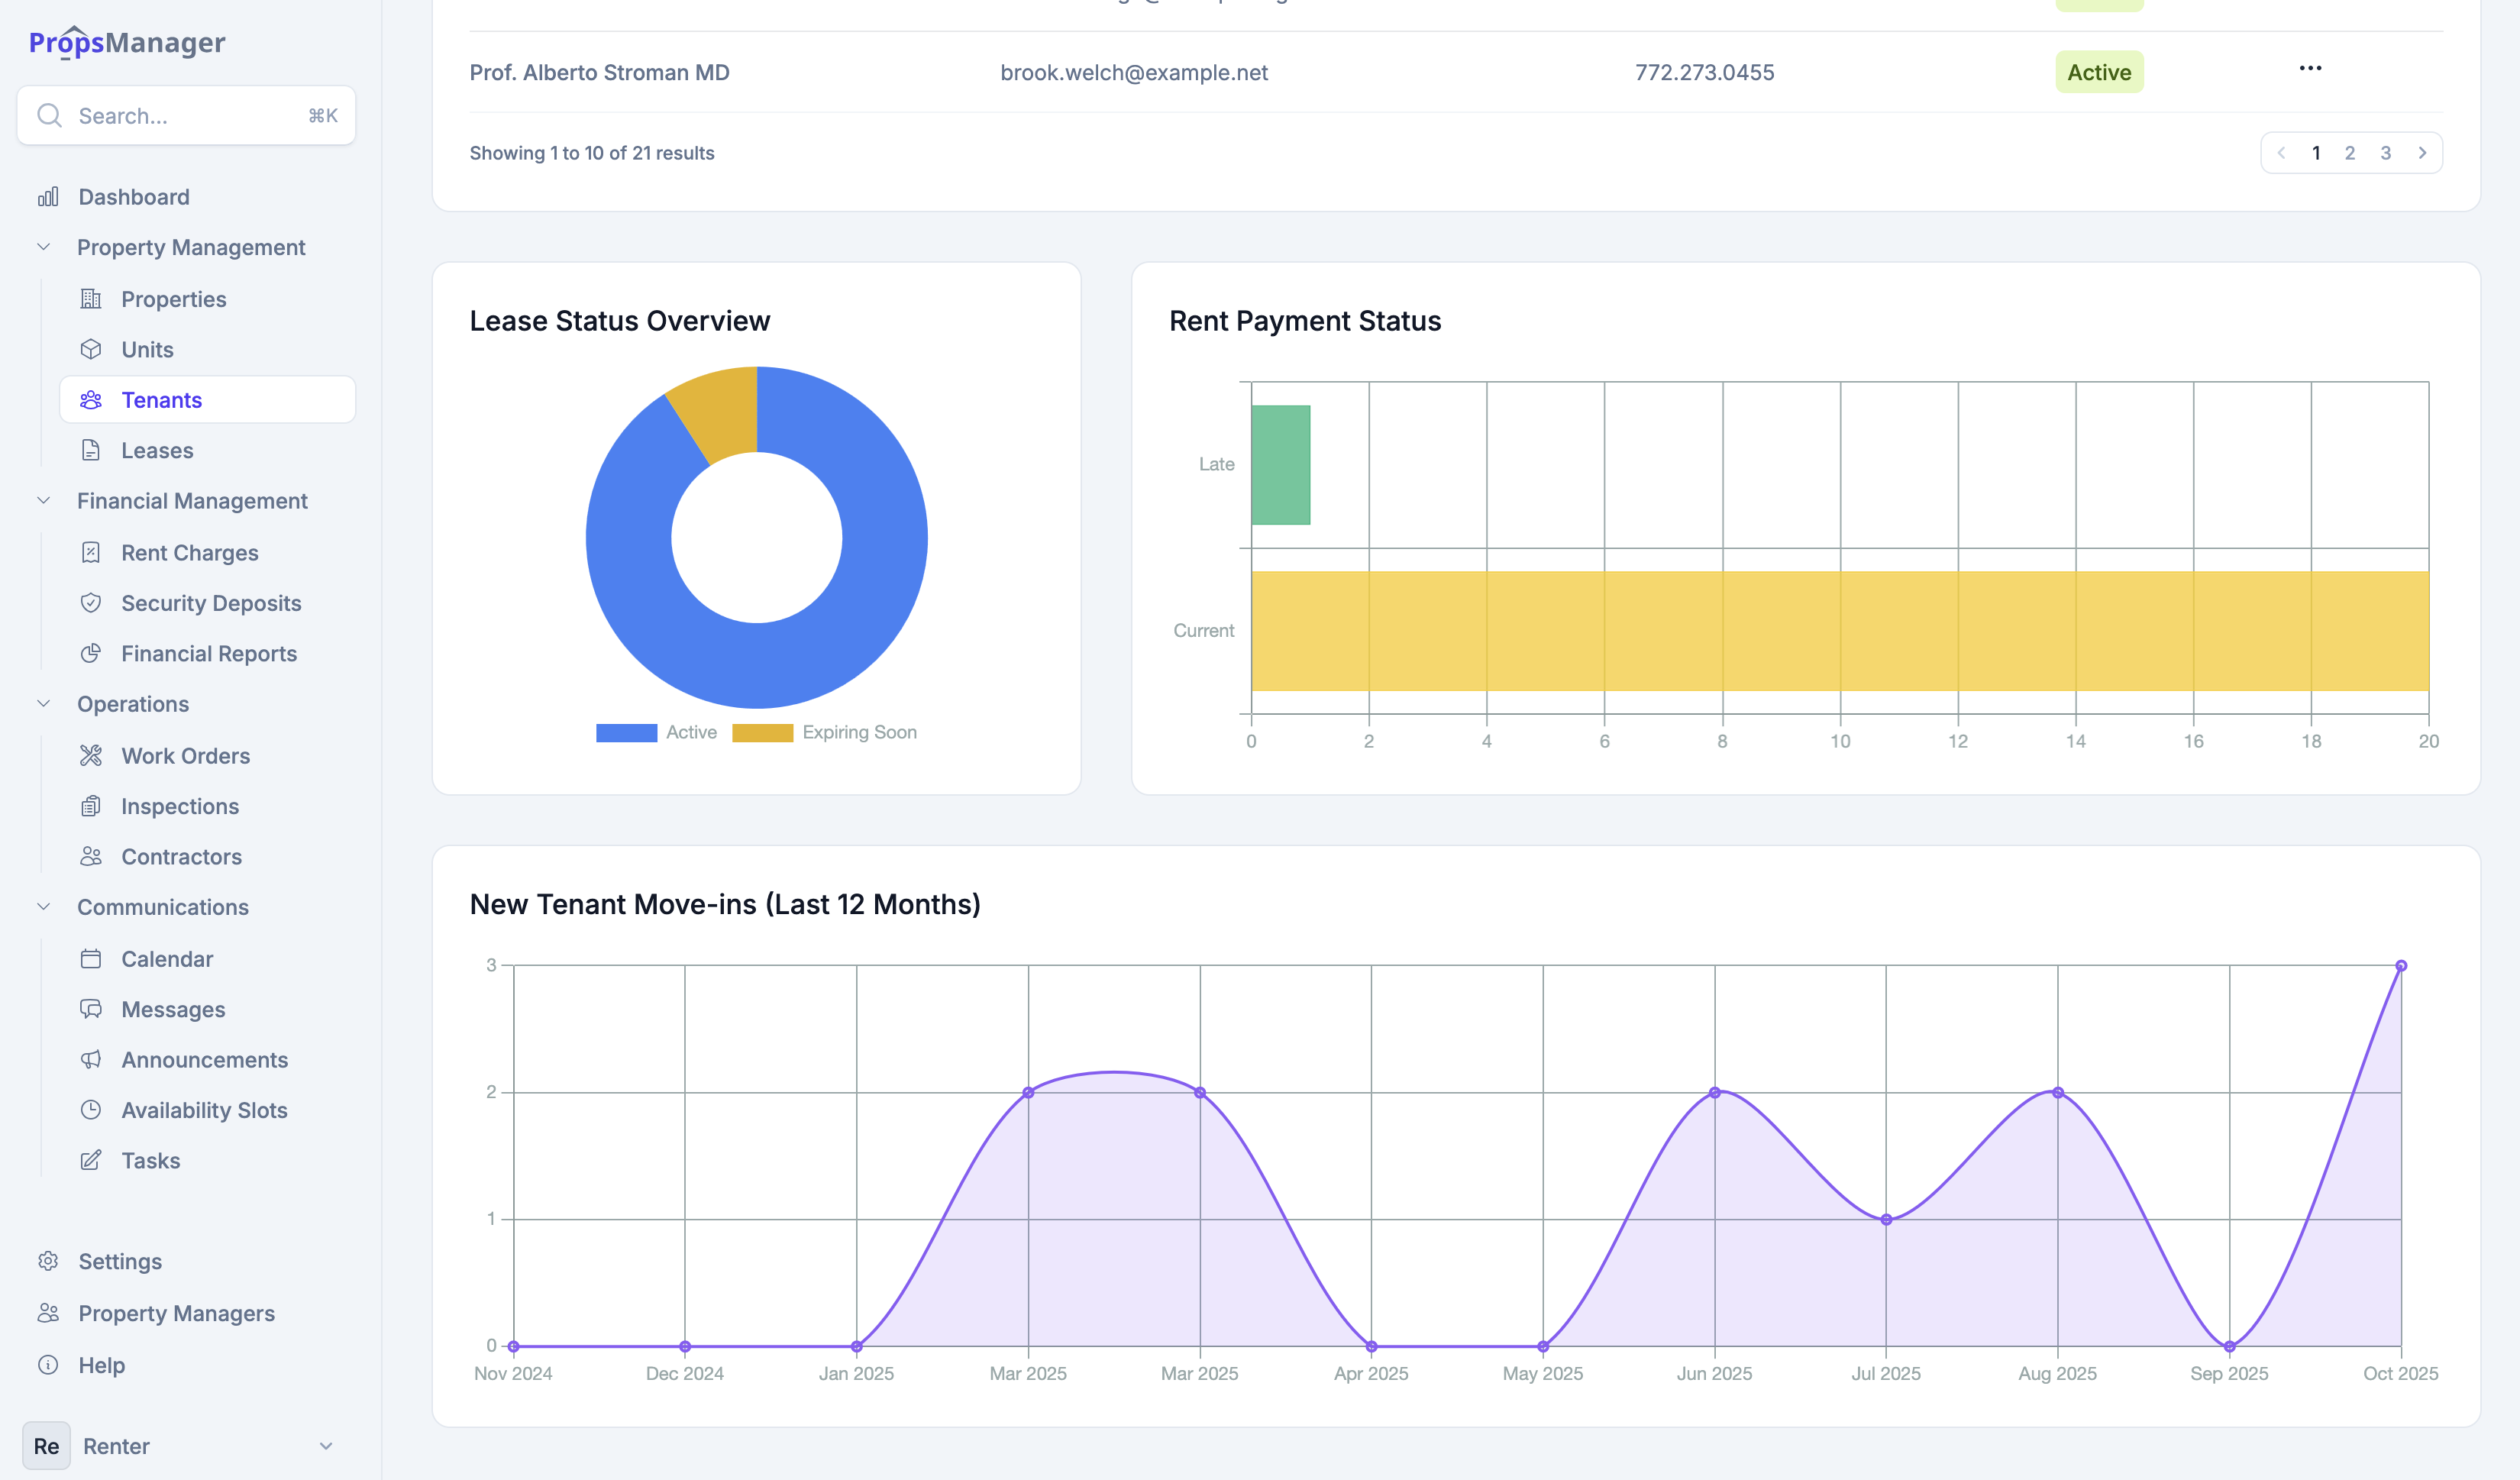Click the Work Orders tools icon

[x=91, y=756]
